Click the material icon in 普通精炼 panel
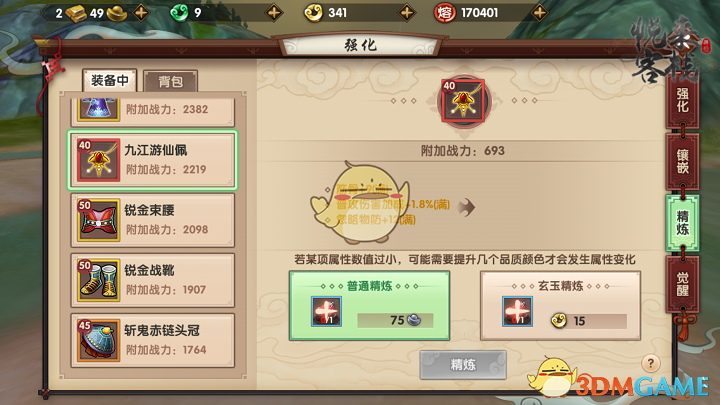The height and width of the screenshot is (405, 720). coord(326,312)
